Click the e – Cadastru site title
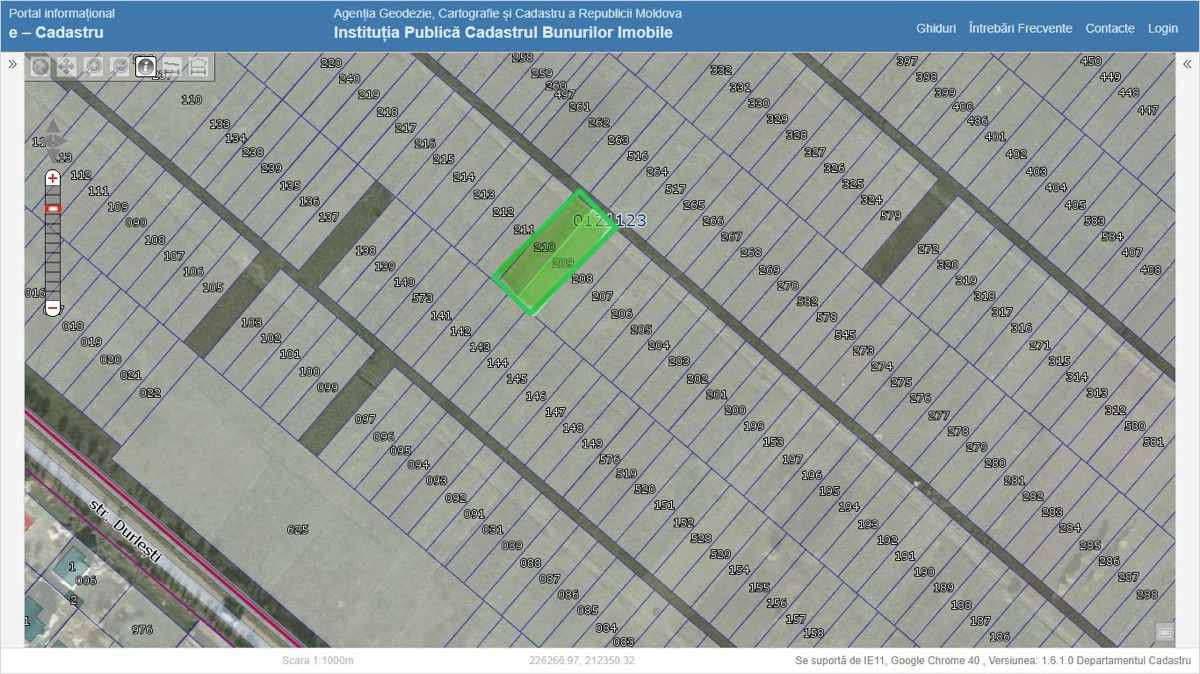Viewport: 1200px width, 674px height. pos(56,33)
